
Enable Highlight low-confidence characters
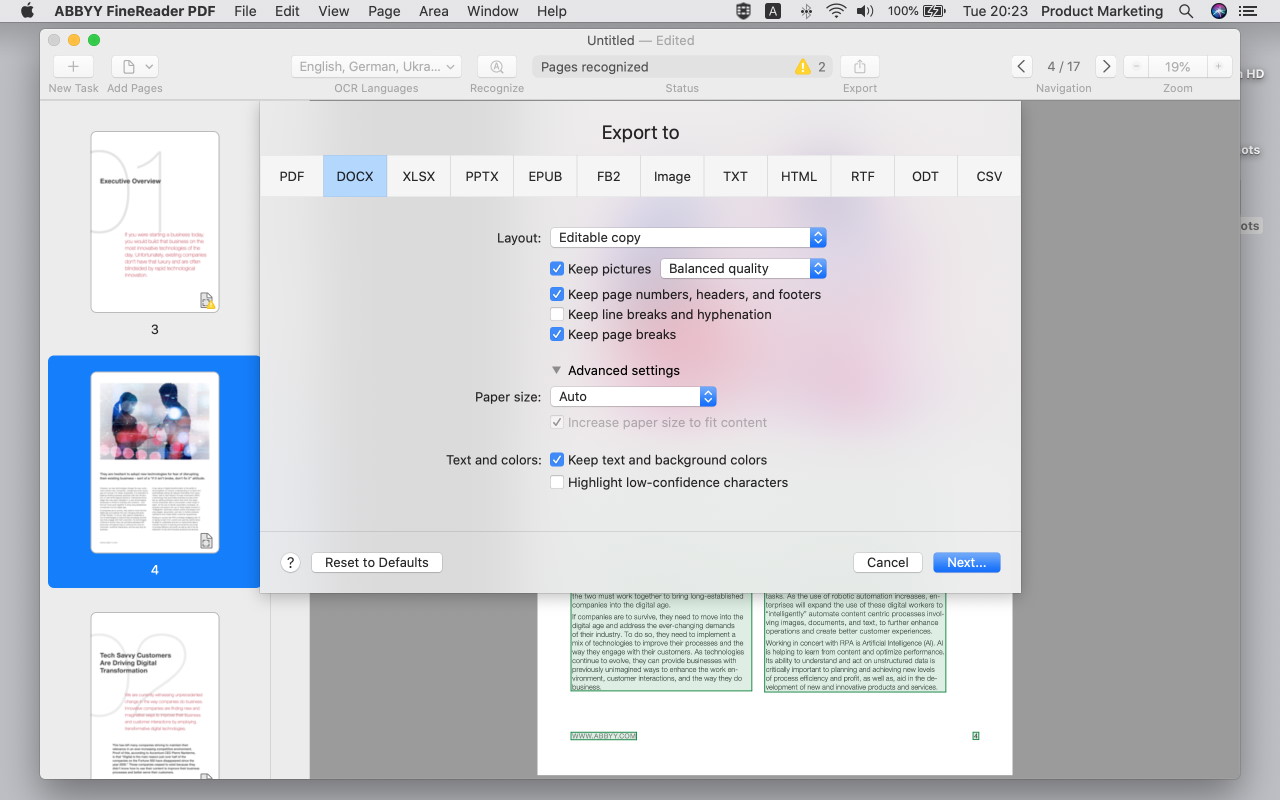pos(557,482)
